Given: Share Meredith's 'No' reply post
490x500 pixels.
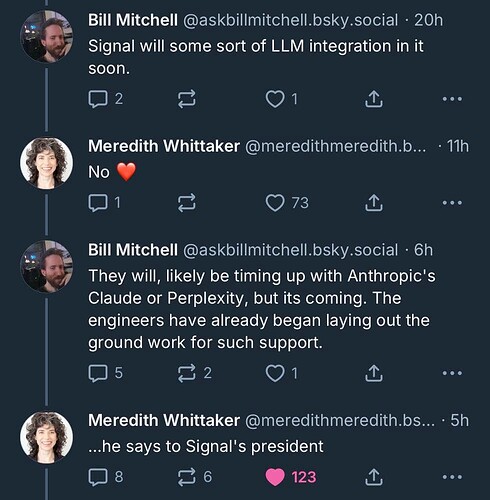Looking at the screenshot, I should tap(374, 203).
